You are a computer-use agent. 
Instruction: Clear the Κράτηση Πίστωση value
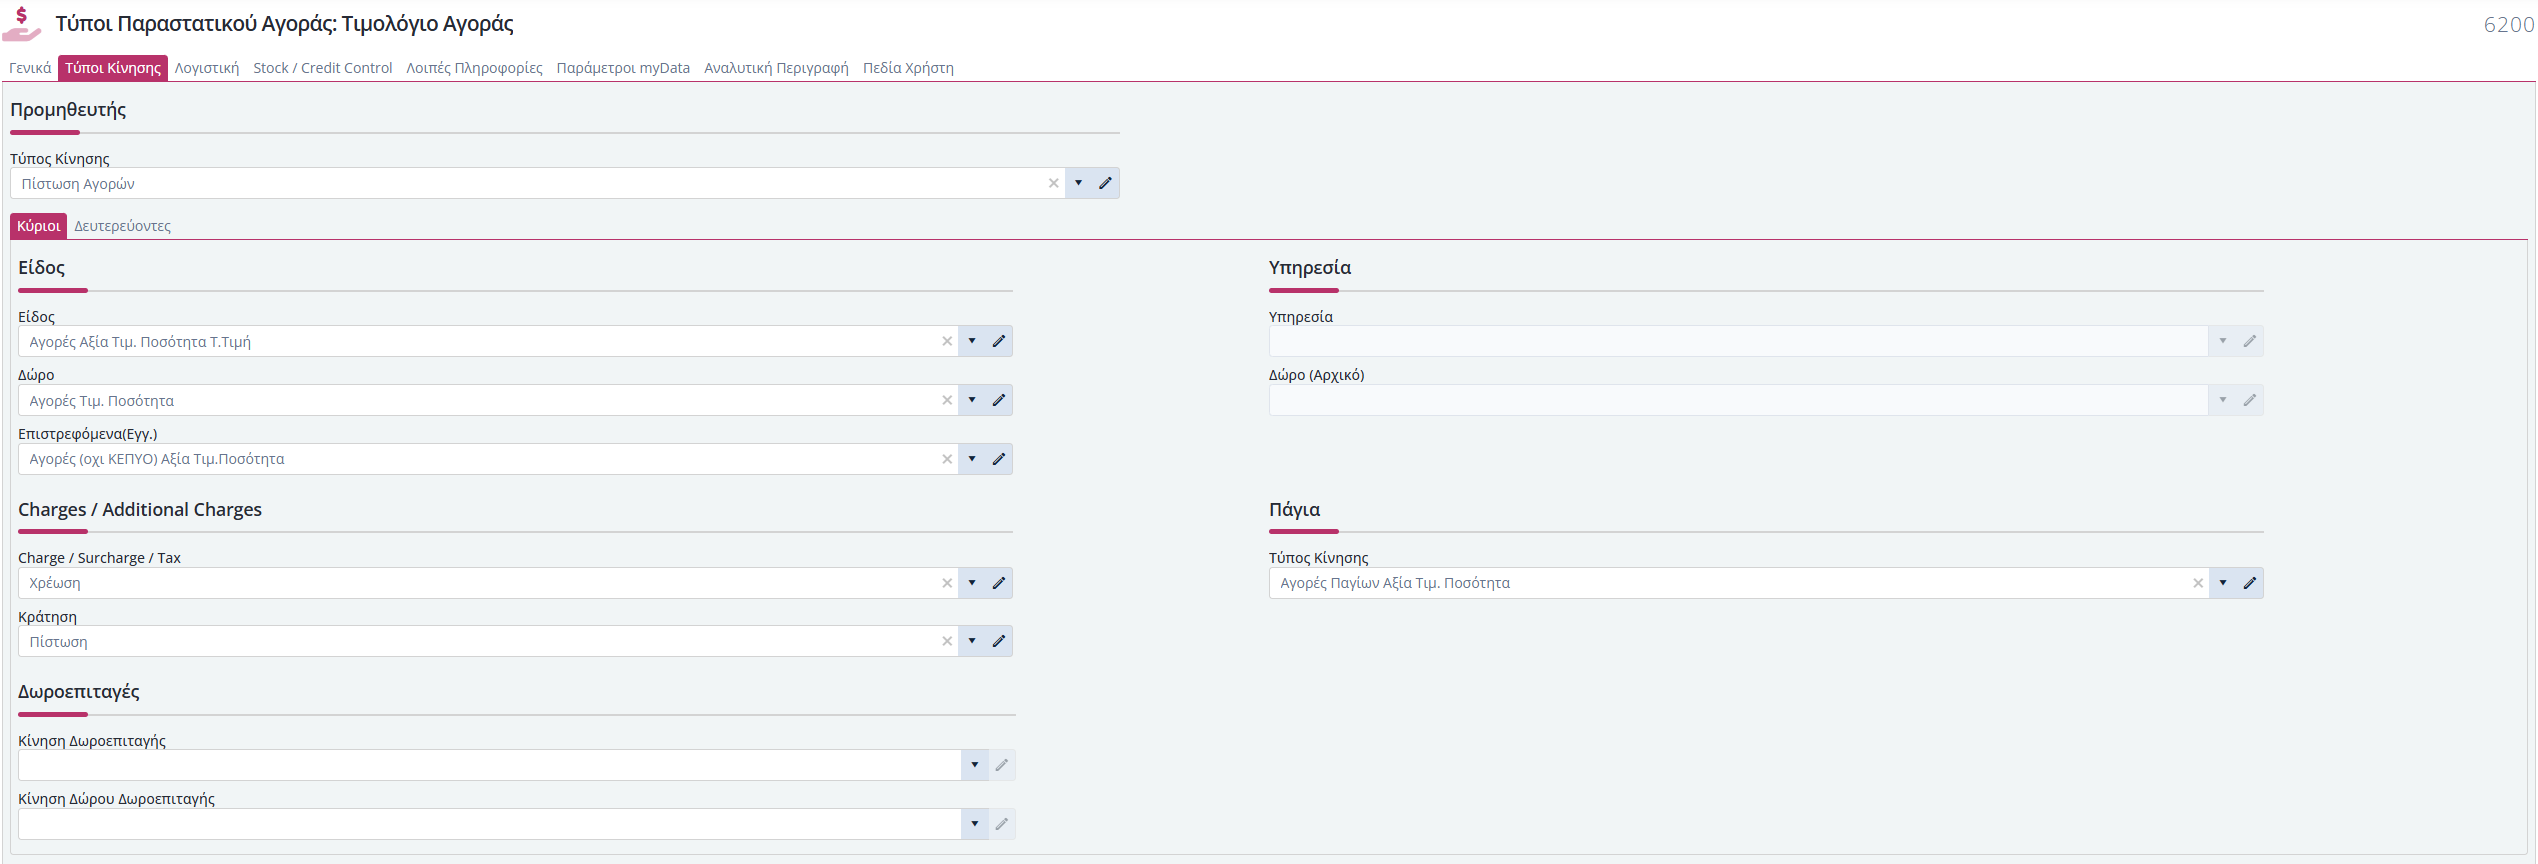[947, 641]
